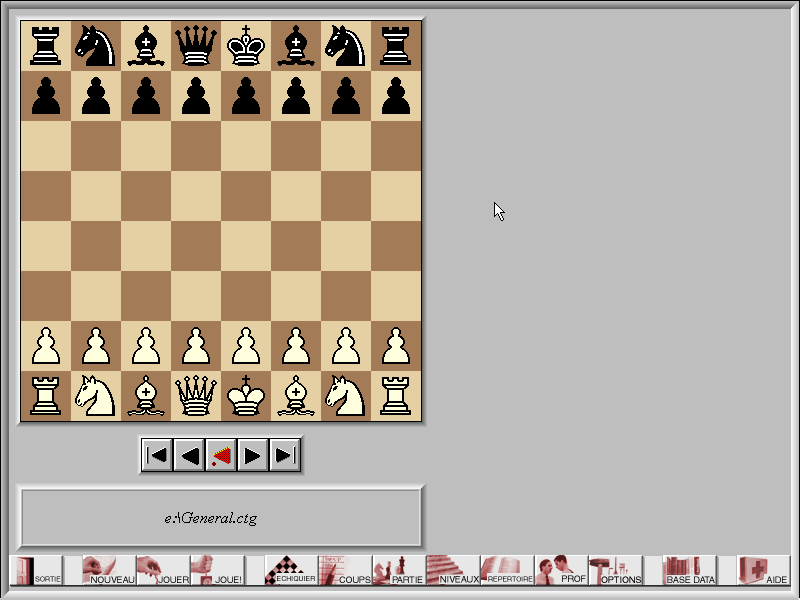800x600 pixels.
Task: Select the black rook on a8
Action: 46,46
